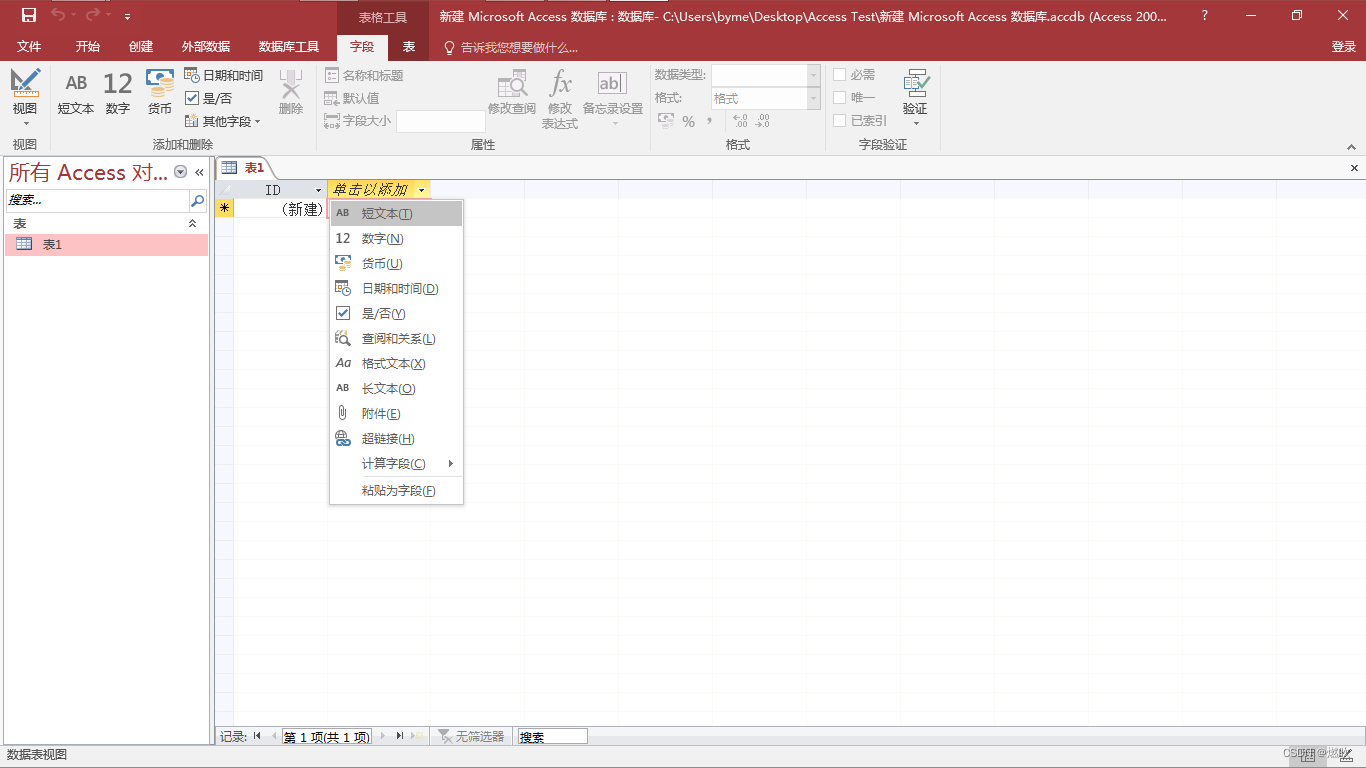
Task: Open the quick access toolbar customize arrow
Action: pyautogui.click(x=127, y=17)
